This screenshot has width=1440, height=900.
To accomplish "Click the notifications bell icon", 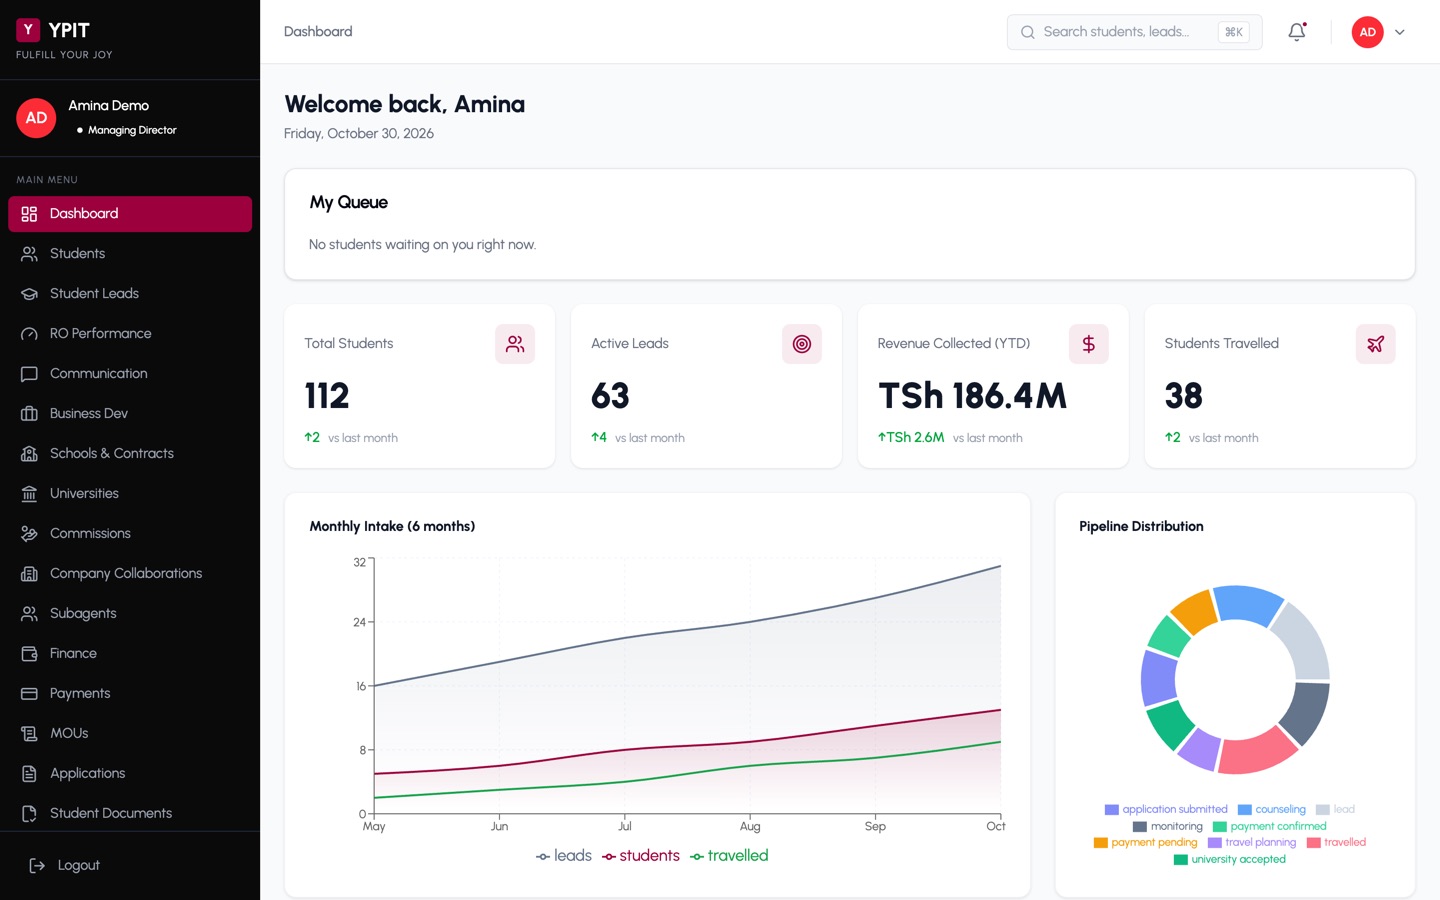I will tap(1297, 32).
